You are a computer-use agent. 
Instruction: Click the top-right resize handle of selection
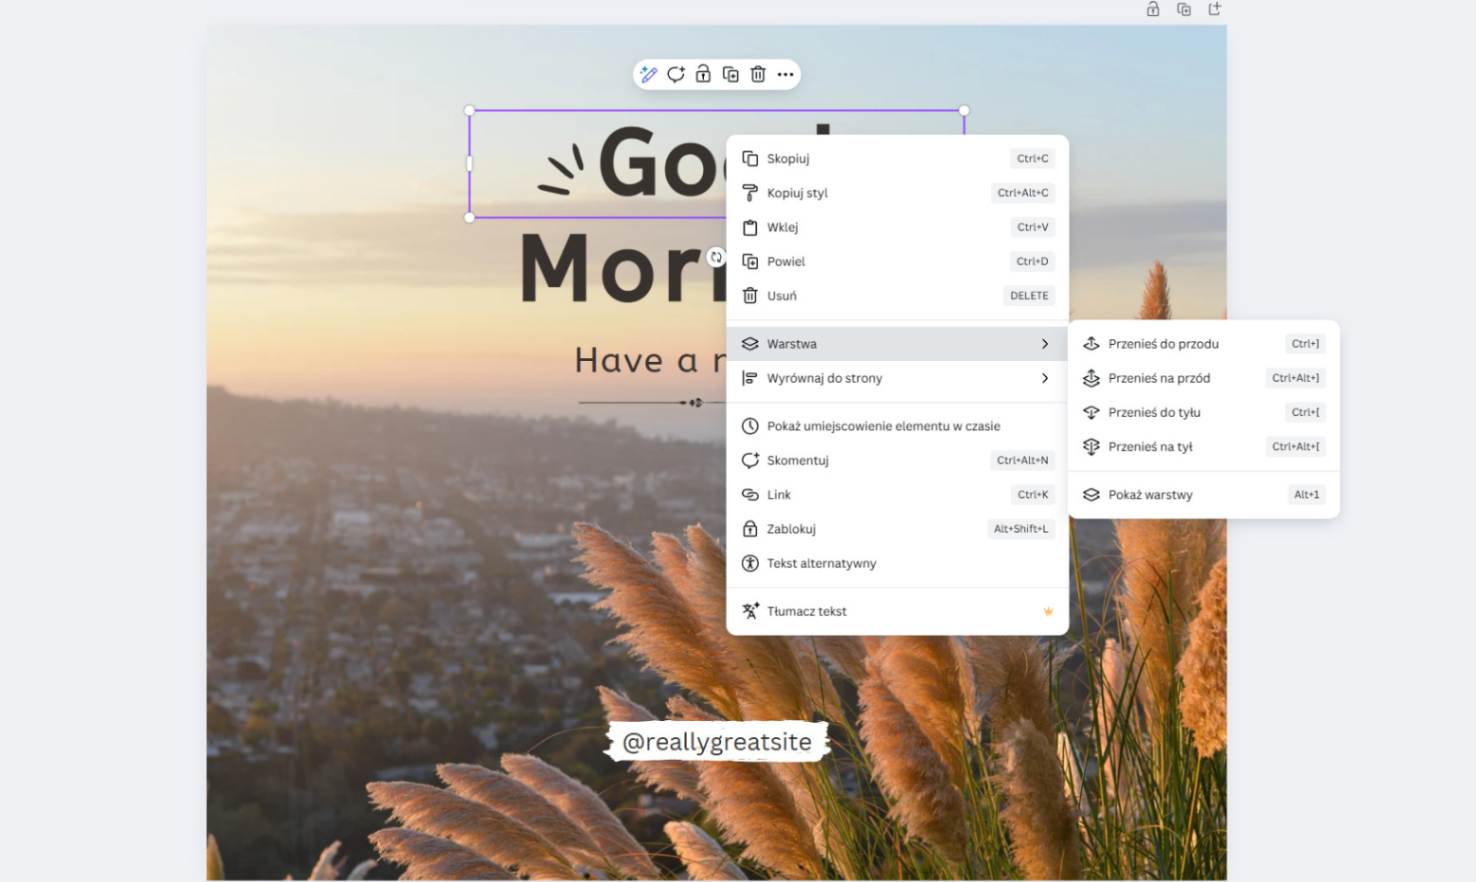coord(964,110)
